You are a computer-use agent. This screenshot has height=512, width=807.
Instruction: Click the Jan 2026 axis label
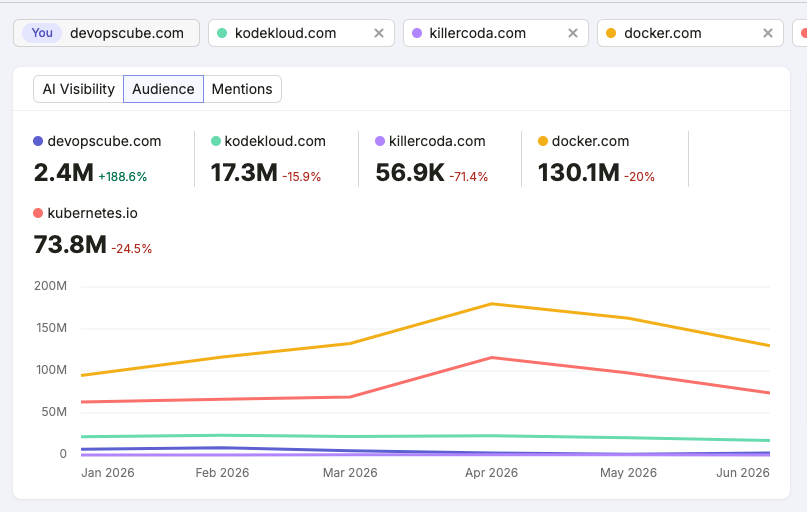pyautogui.click(x=108, y=472)
